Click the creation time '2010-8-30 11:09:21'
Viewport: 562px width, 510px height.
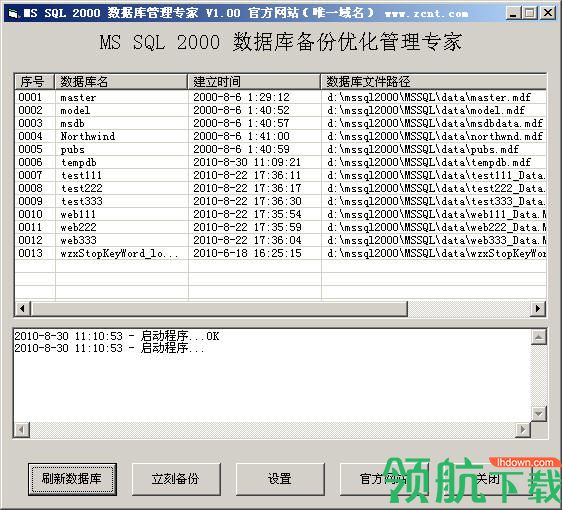click(x=247, y=162)
